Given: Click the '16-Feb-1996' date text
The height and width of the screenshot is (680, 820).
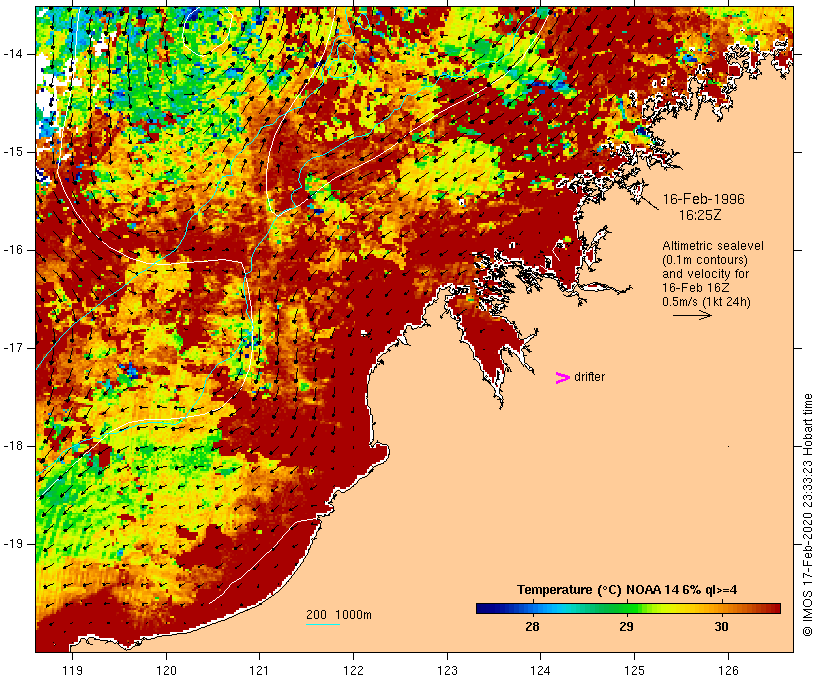Looking at the screenshot, I should click(703, 199).
